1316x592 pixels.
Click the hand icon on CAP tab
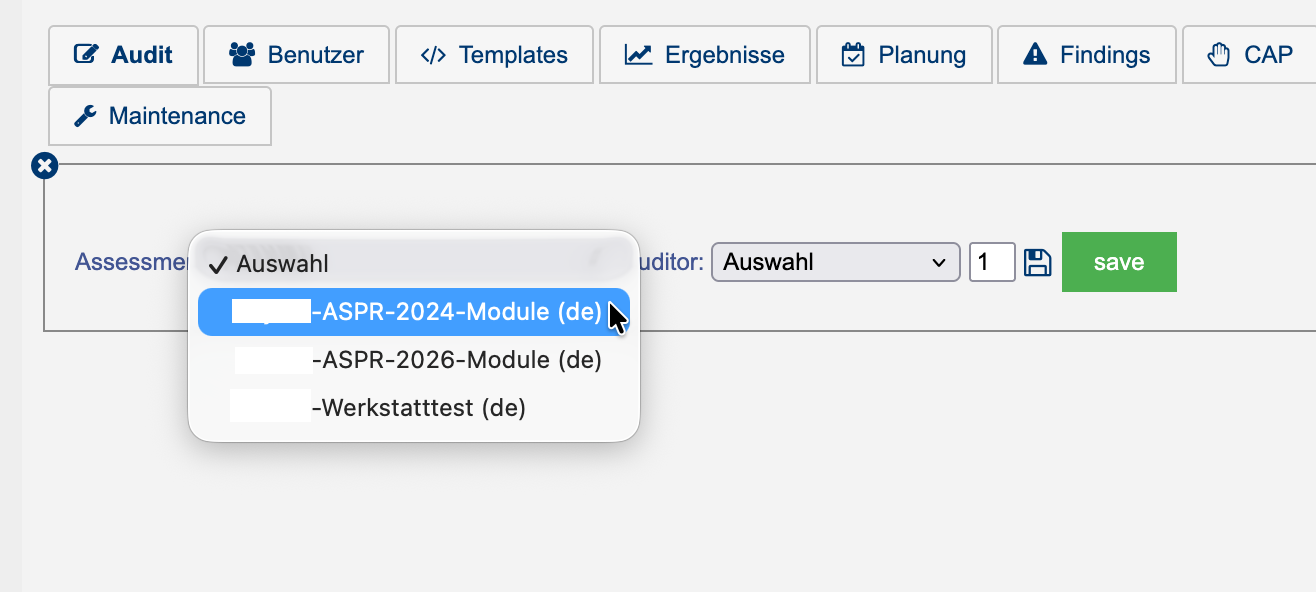(x=1218, y=55)
